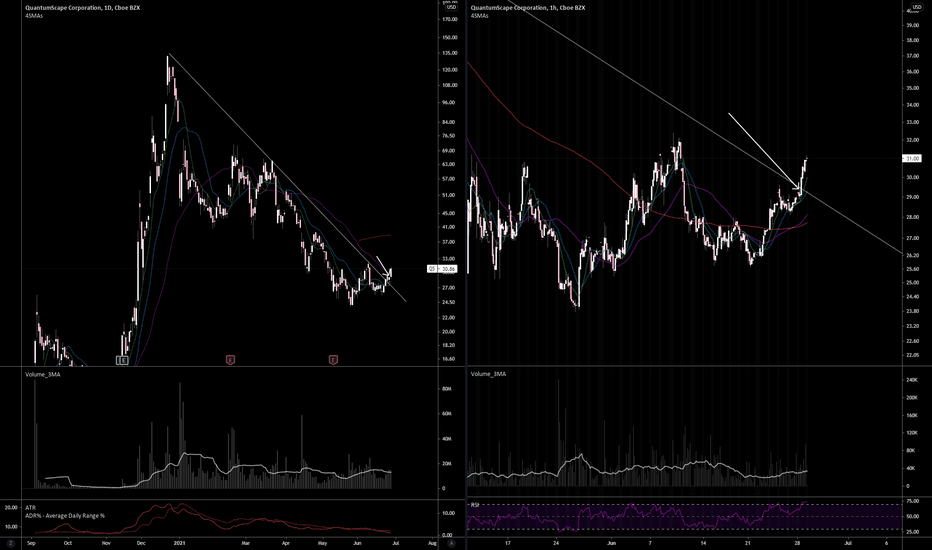Click the '36.00' level on hourly price axis
The width and height of the screenshot is (932, 550).
click(x=912, y=72)
